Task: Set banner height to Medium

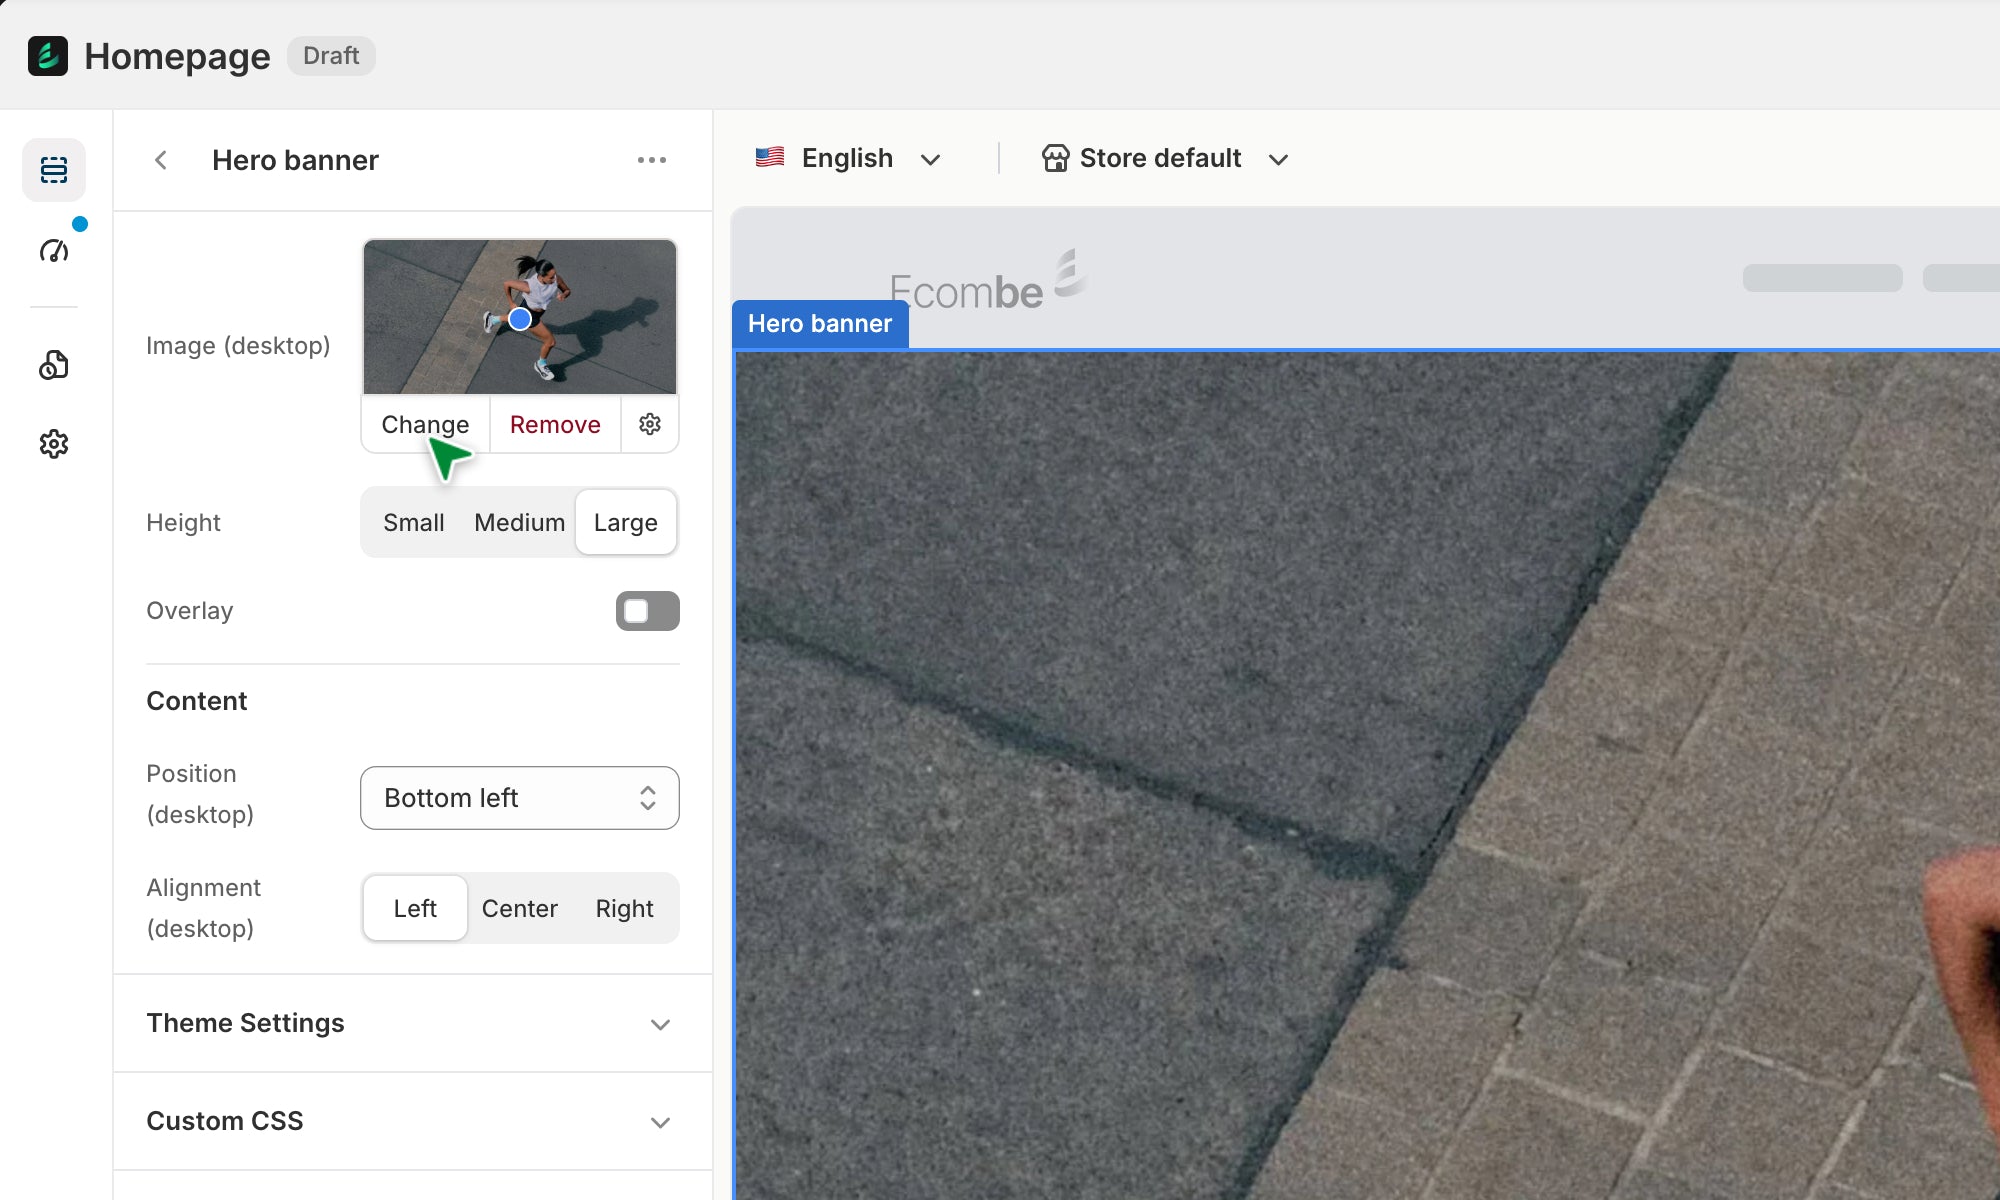Action: 519,522
